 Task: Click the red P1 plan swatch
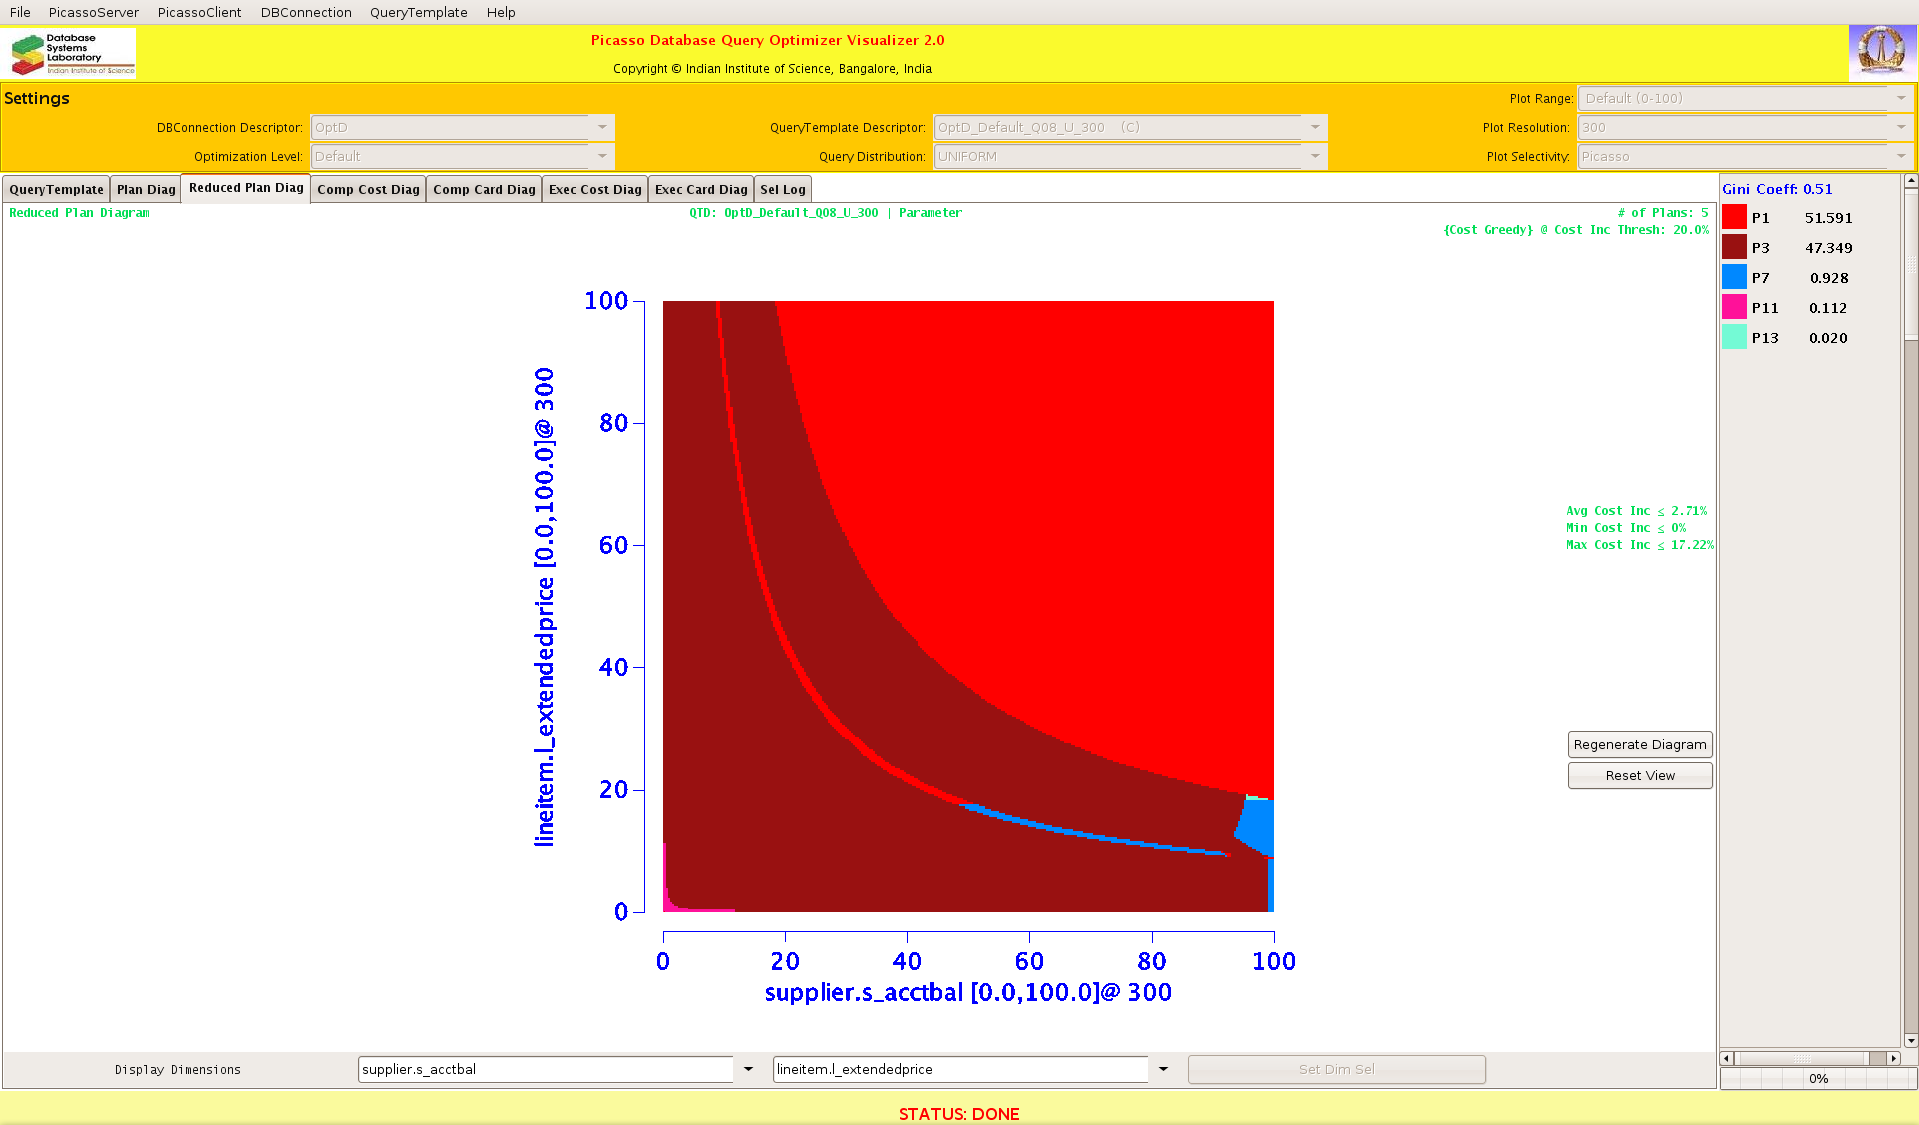tap(1734, 218)
